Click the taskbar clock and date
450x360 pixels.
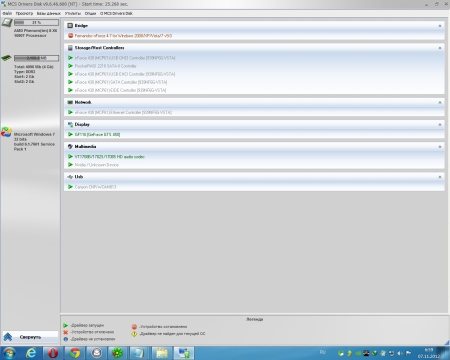429,353
